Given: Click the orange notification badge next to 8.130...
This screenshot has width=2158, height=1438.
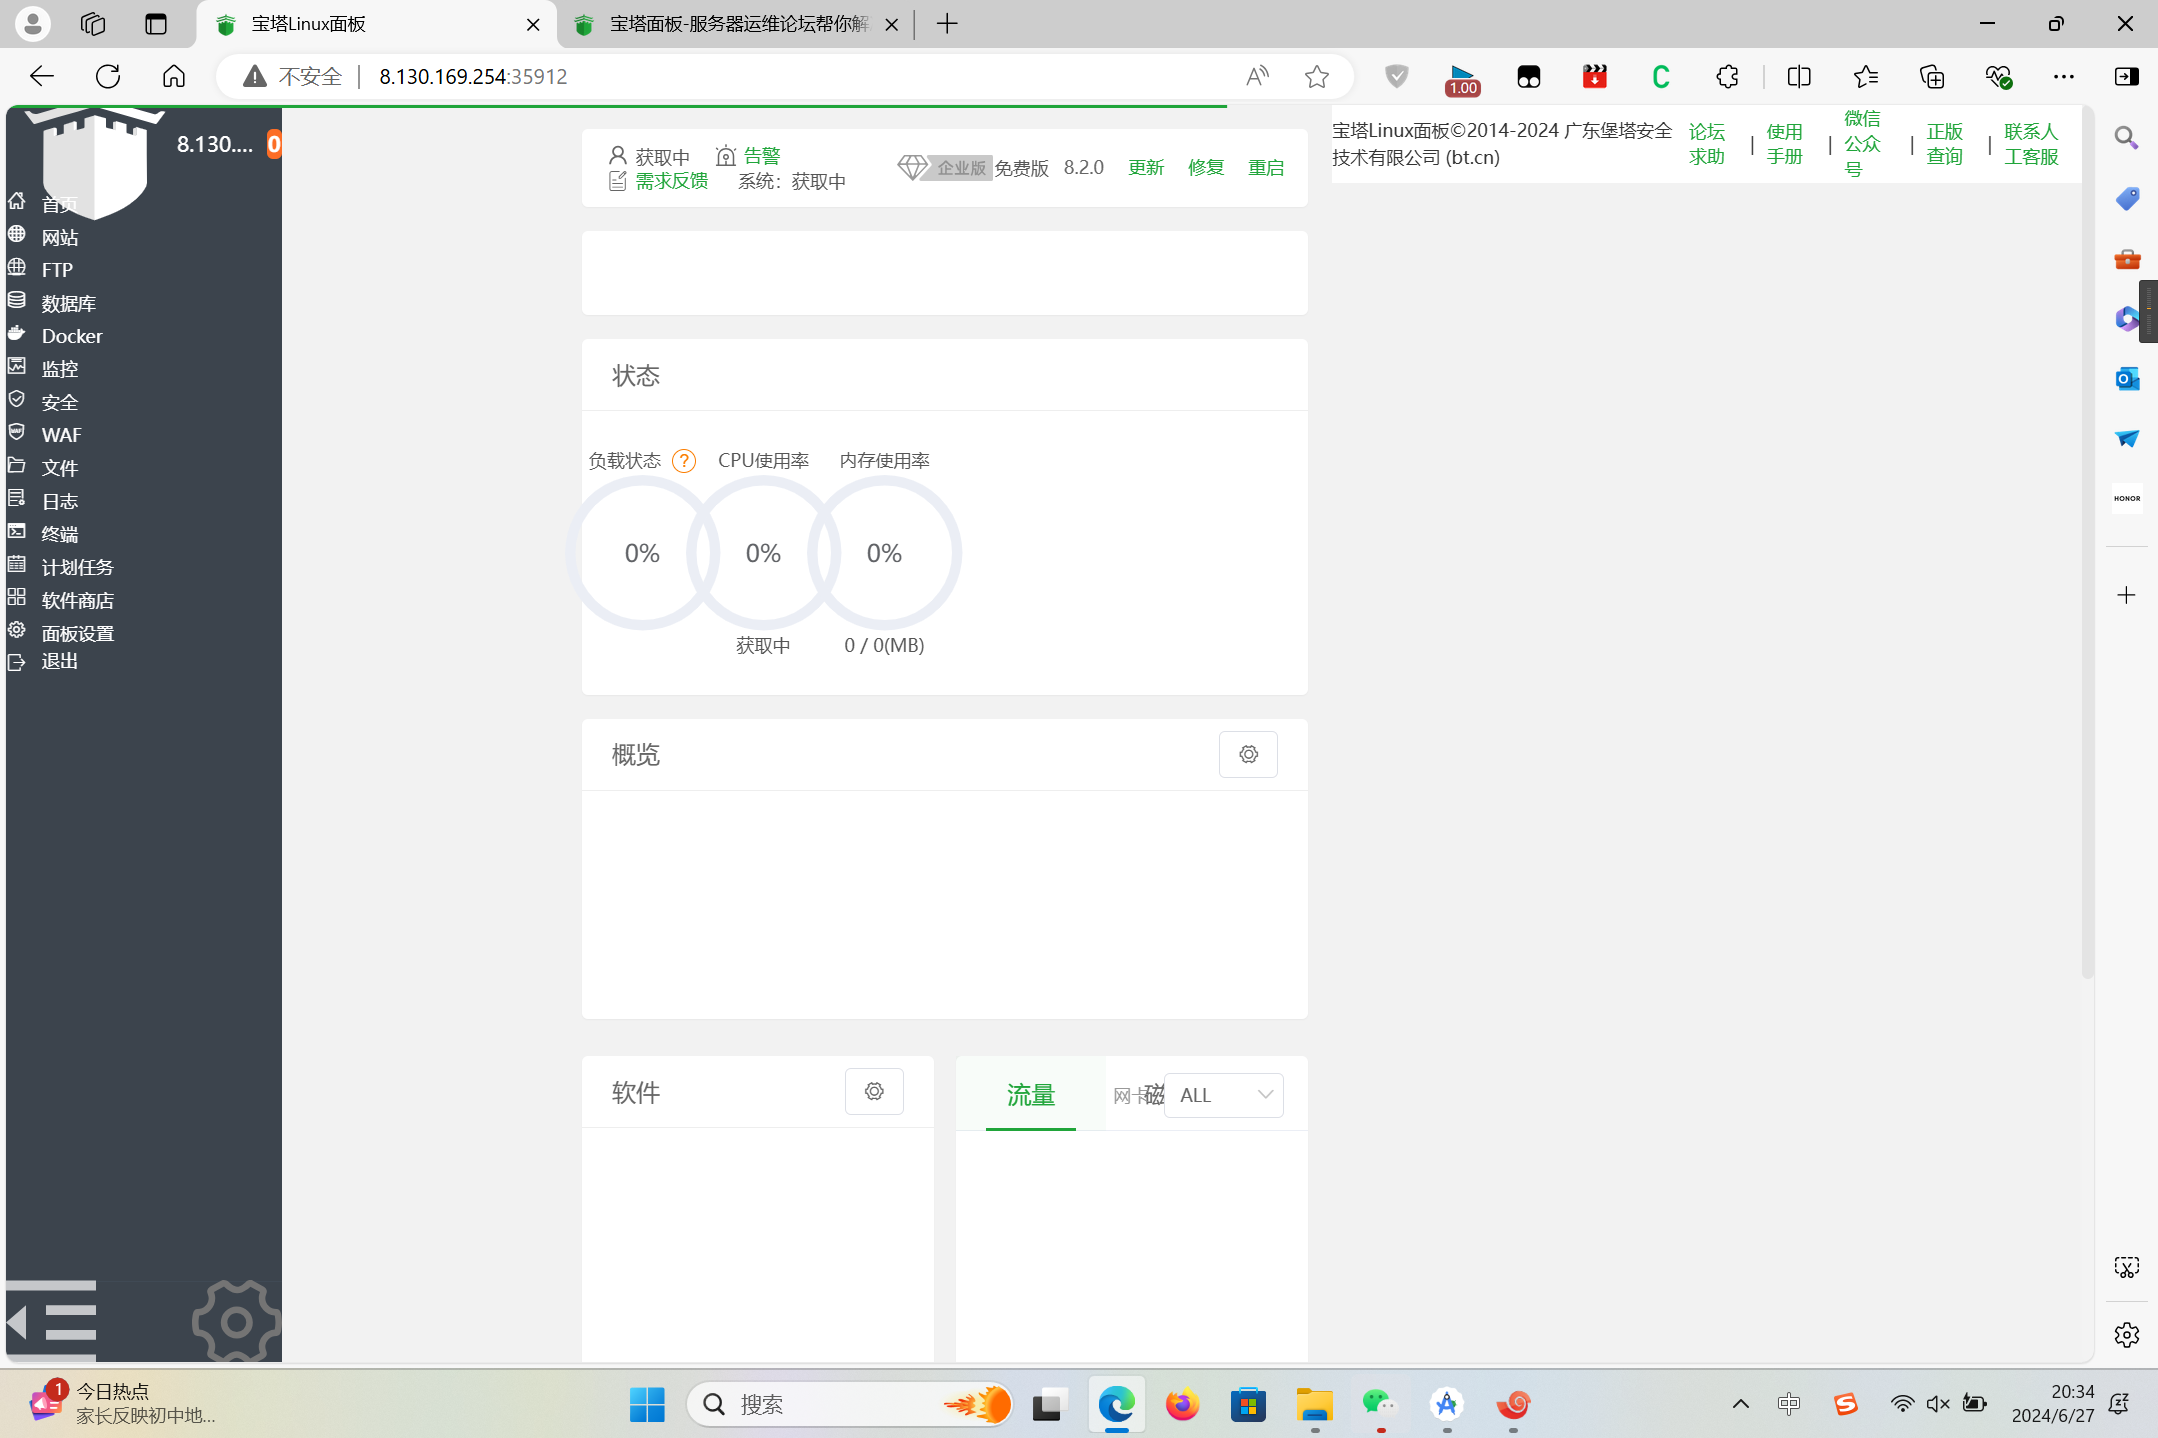Looking at the screenshot, I should [x=274, y=144].
